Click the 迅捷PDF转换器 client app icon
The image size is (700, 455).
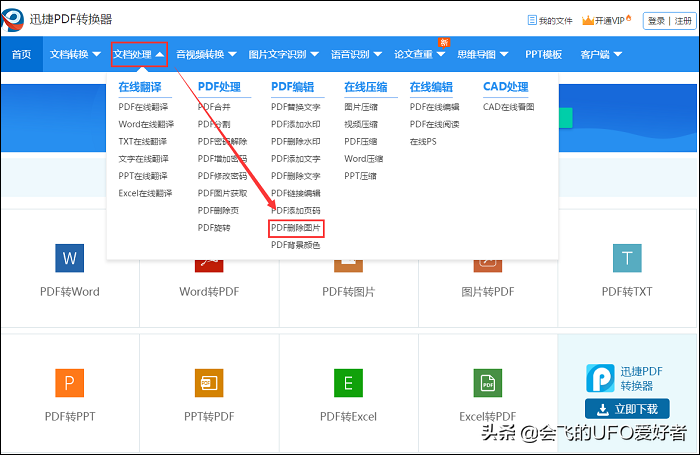600,378
